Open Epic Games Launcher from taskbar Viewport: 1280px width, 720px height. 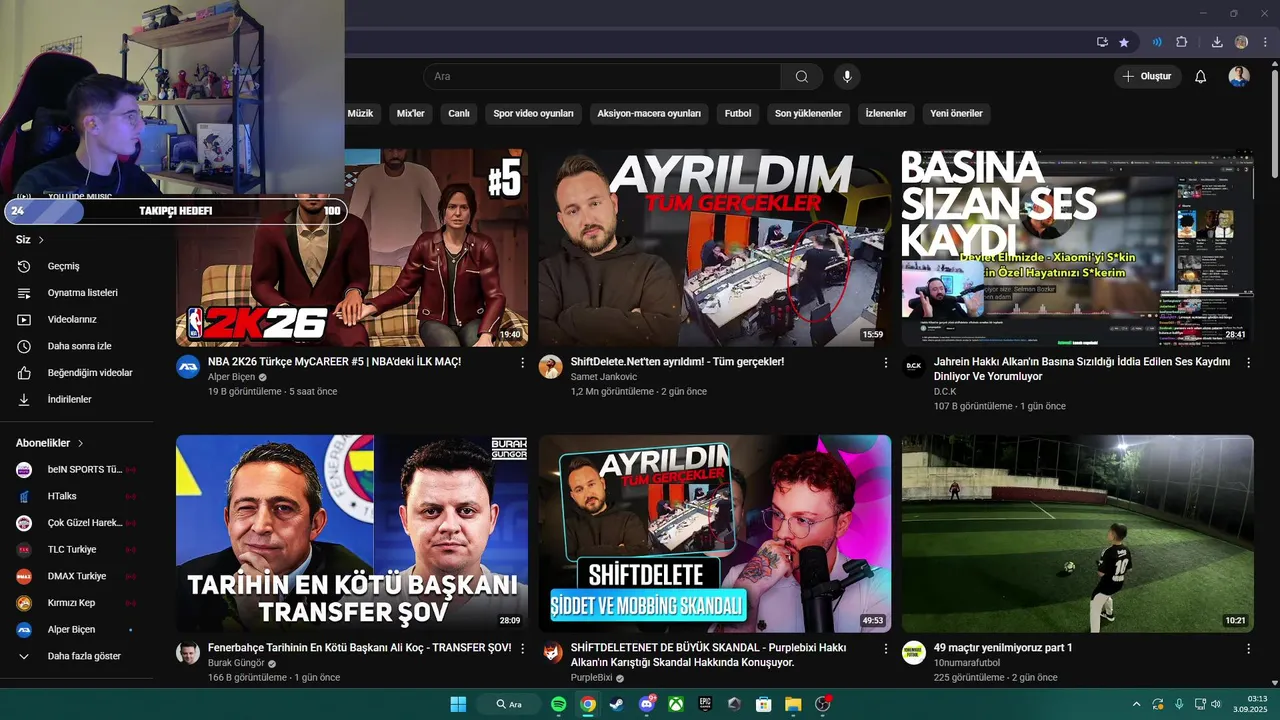705,704
